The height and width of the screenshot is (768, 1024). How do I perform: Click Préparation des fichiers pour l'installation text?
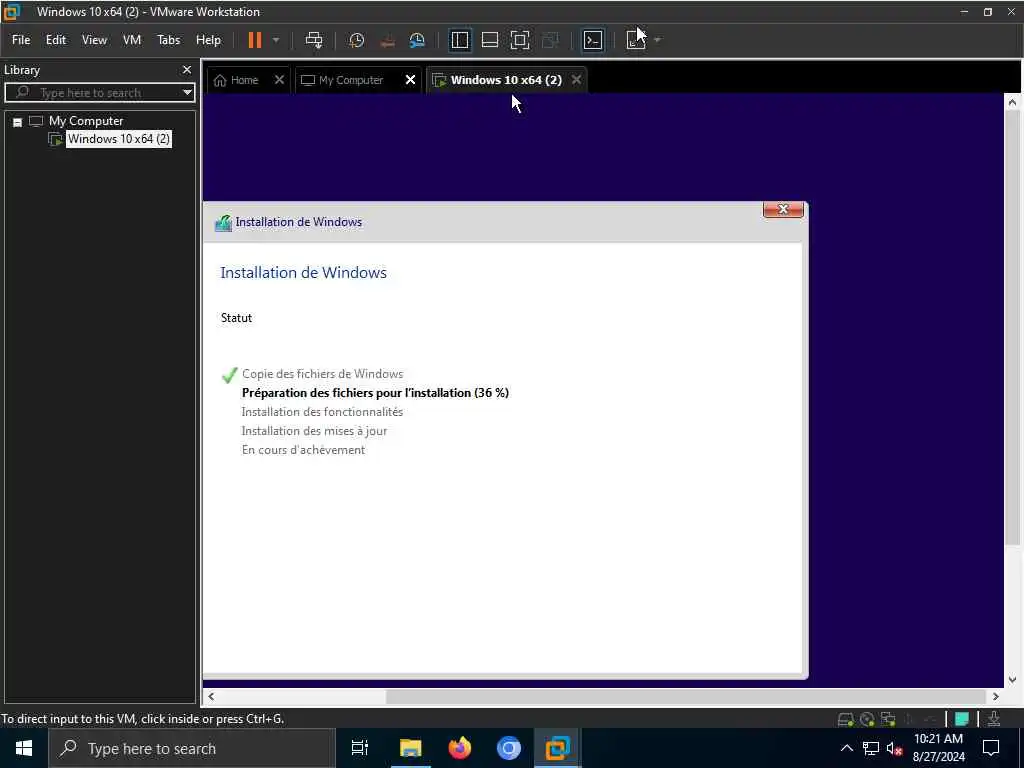(x=375, y=393)
